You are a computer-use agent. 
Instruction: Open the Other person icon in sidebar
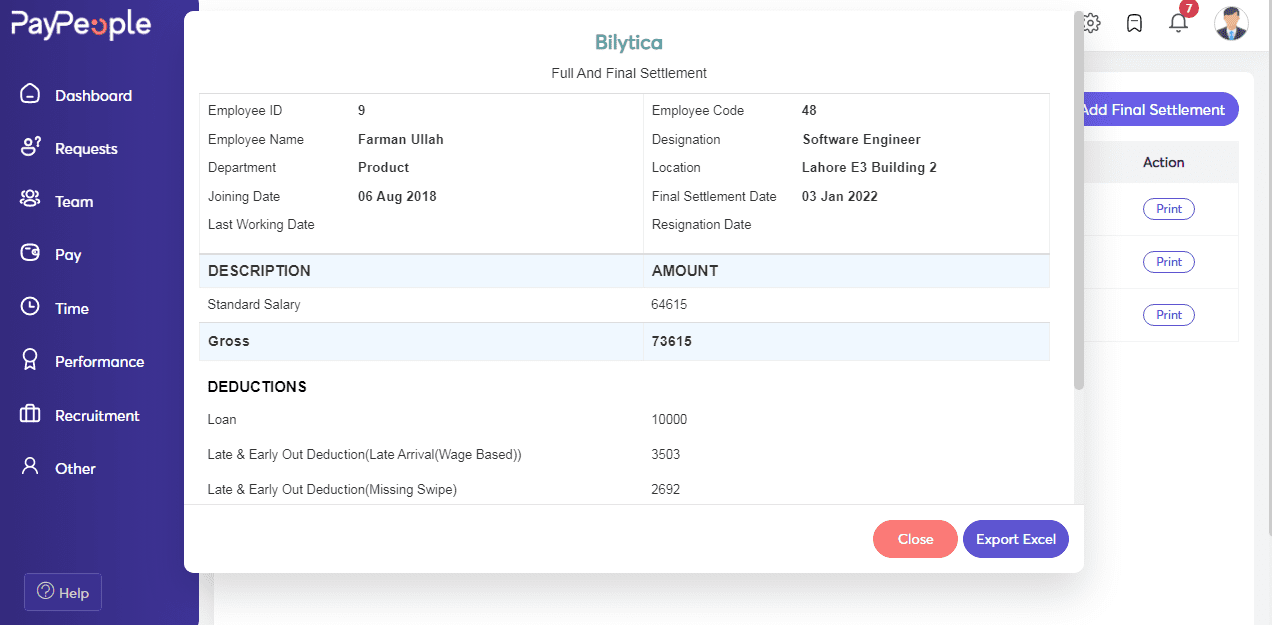point(30,468)
